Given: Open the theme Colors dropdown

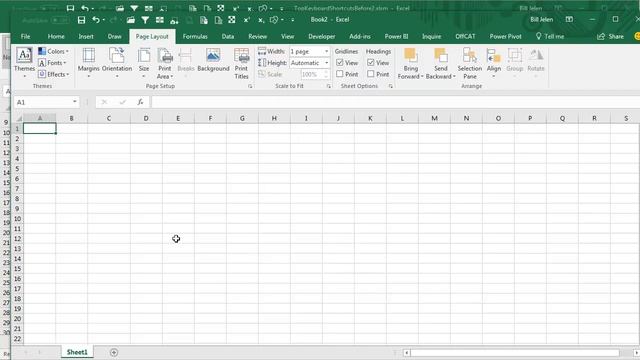Looking at the screenshot, I should [53, 51].
